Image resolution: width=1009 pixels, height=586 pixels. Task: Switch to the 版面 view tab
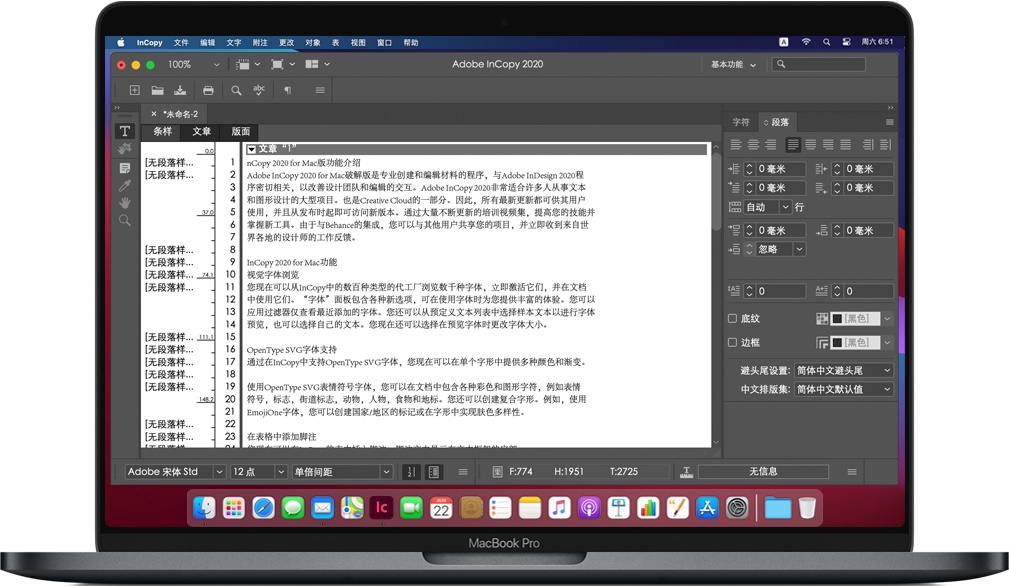tap(243, 131)
